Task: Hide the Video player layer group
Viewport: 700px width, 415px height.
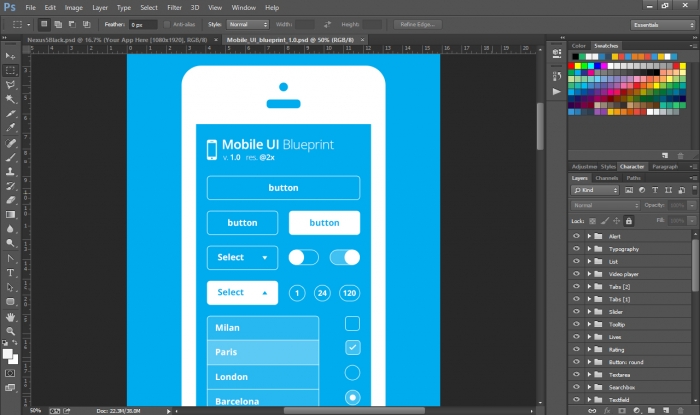Action: (x=576, y=274)
